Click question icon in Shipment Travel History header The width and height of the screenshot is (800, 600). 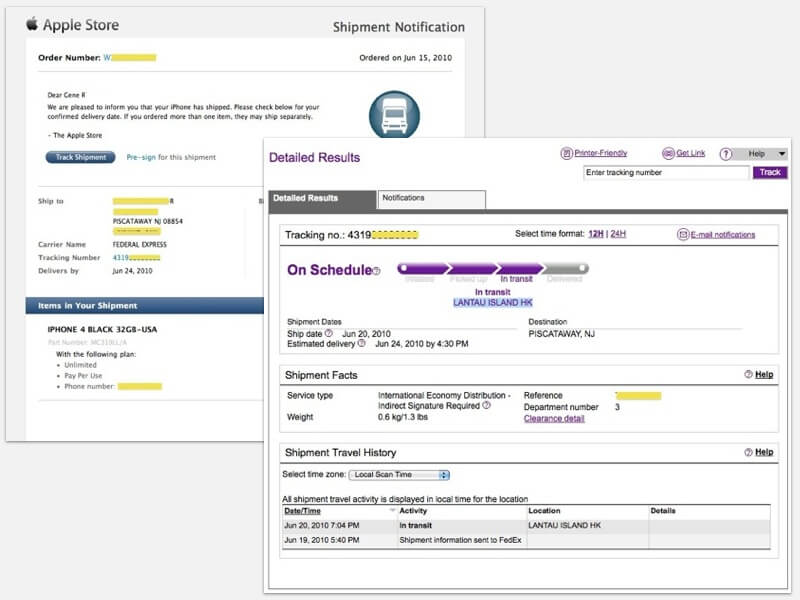pyautogui.click(x=748, y=452)
